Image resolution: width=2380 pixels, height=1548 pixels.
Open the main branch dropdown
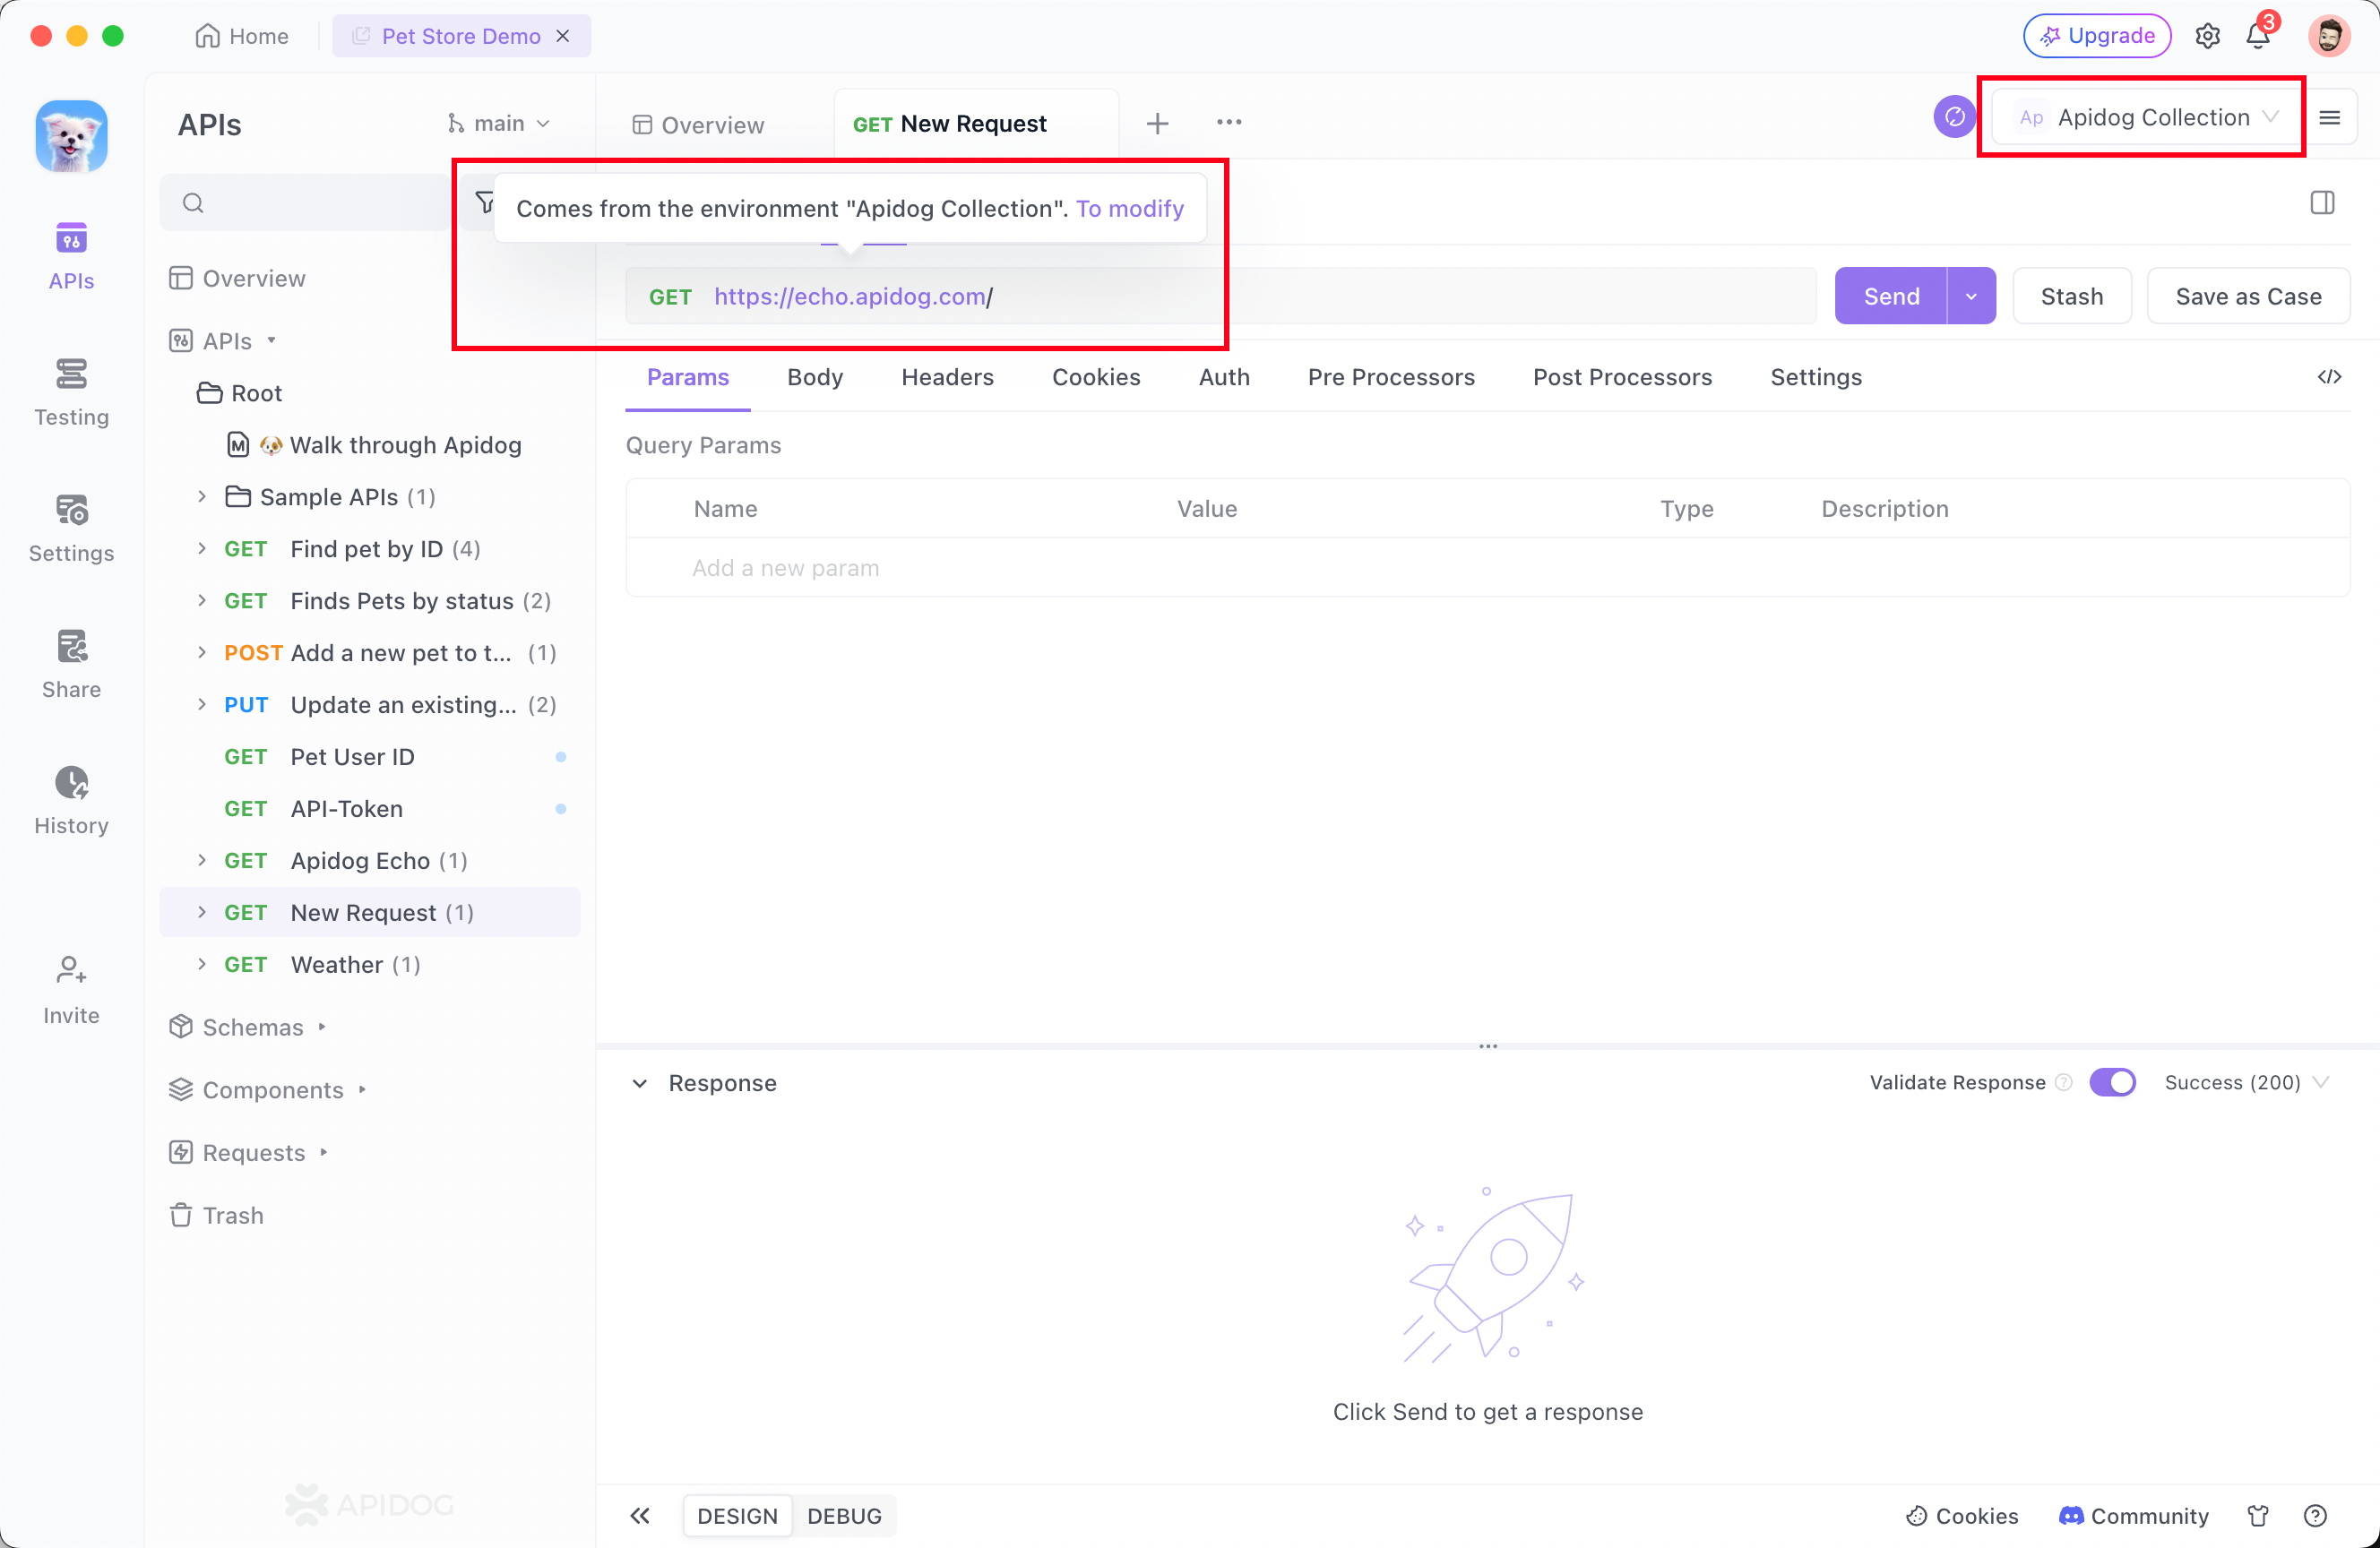498,123
